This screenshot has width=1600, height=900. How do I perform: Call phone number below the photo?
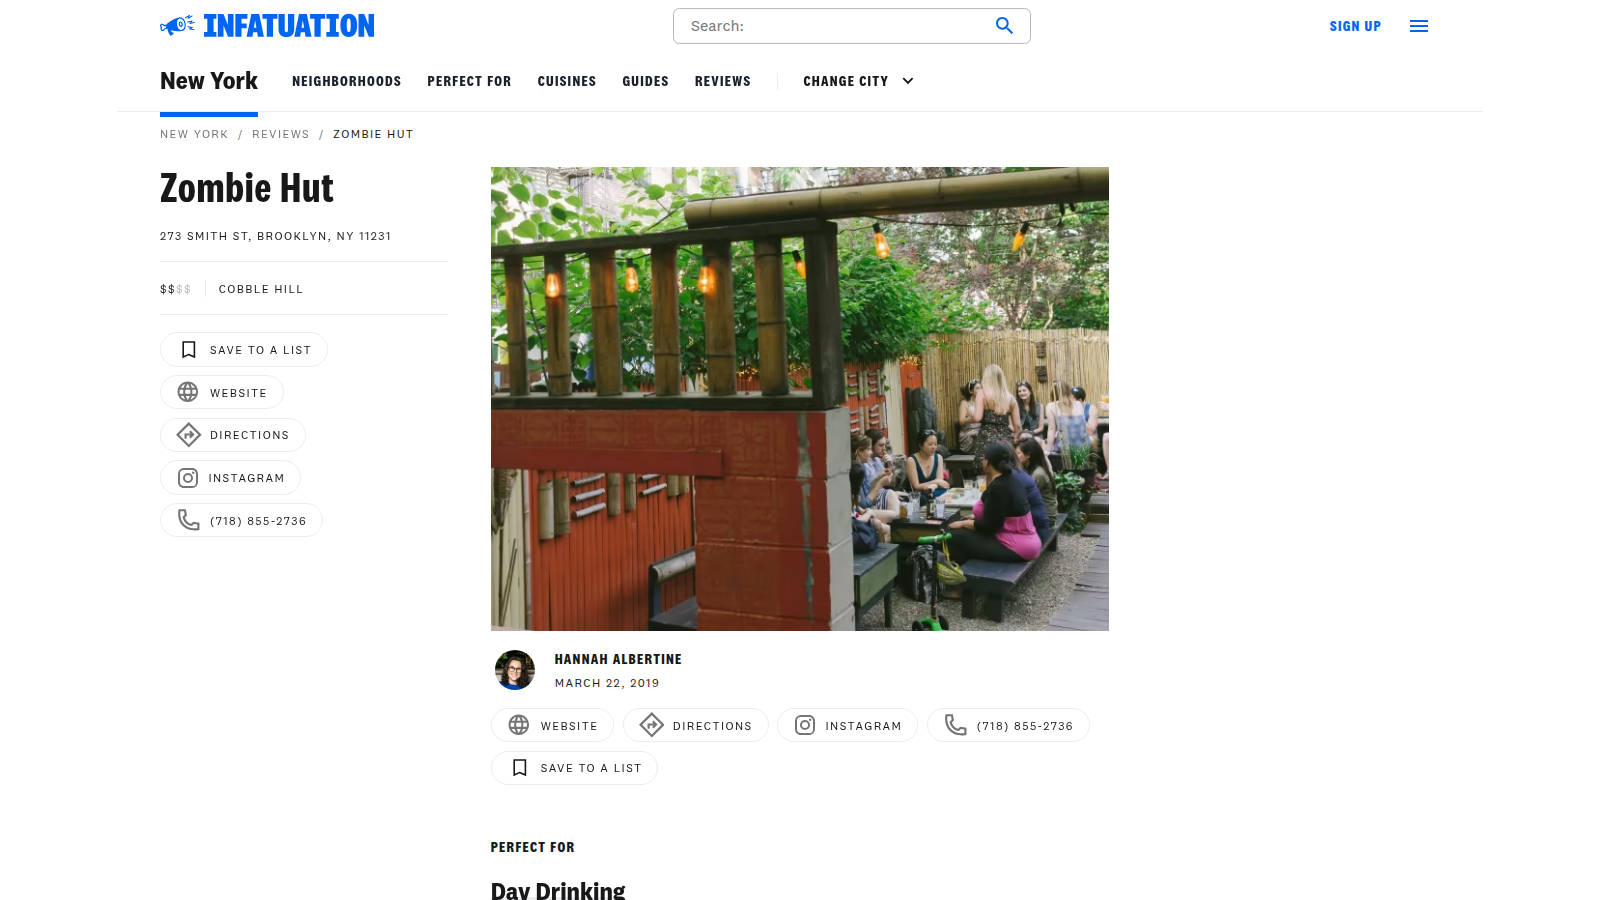tap(1008, 726)
